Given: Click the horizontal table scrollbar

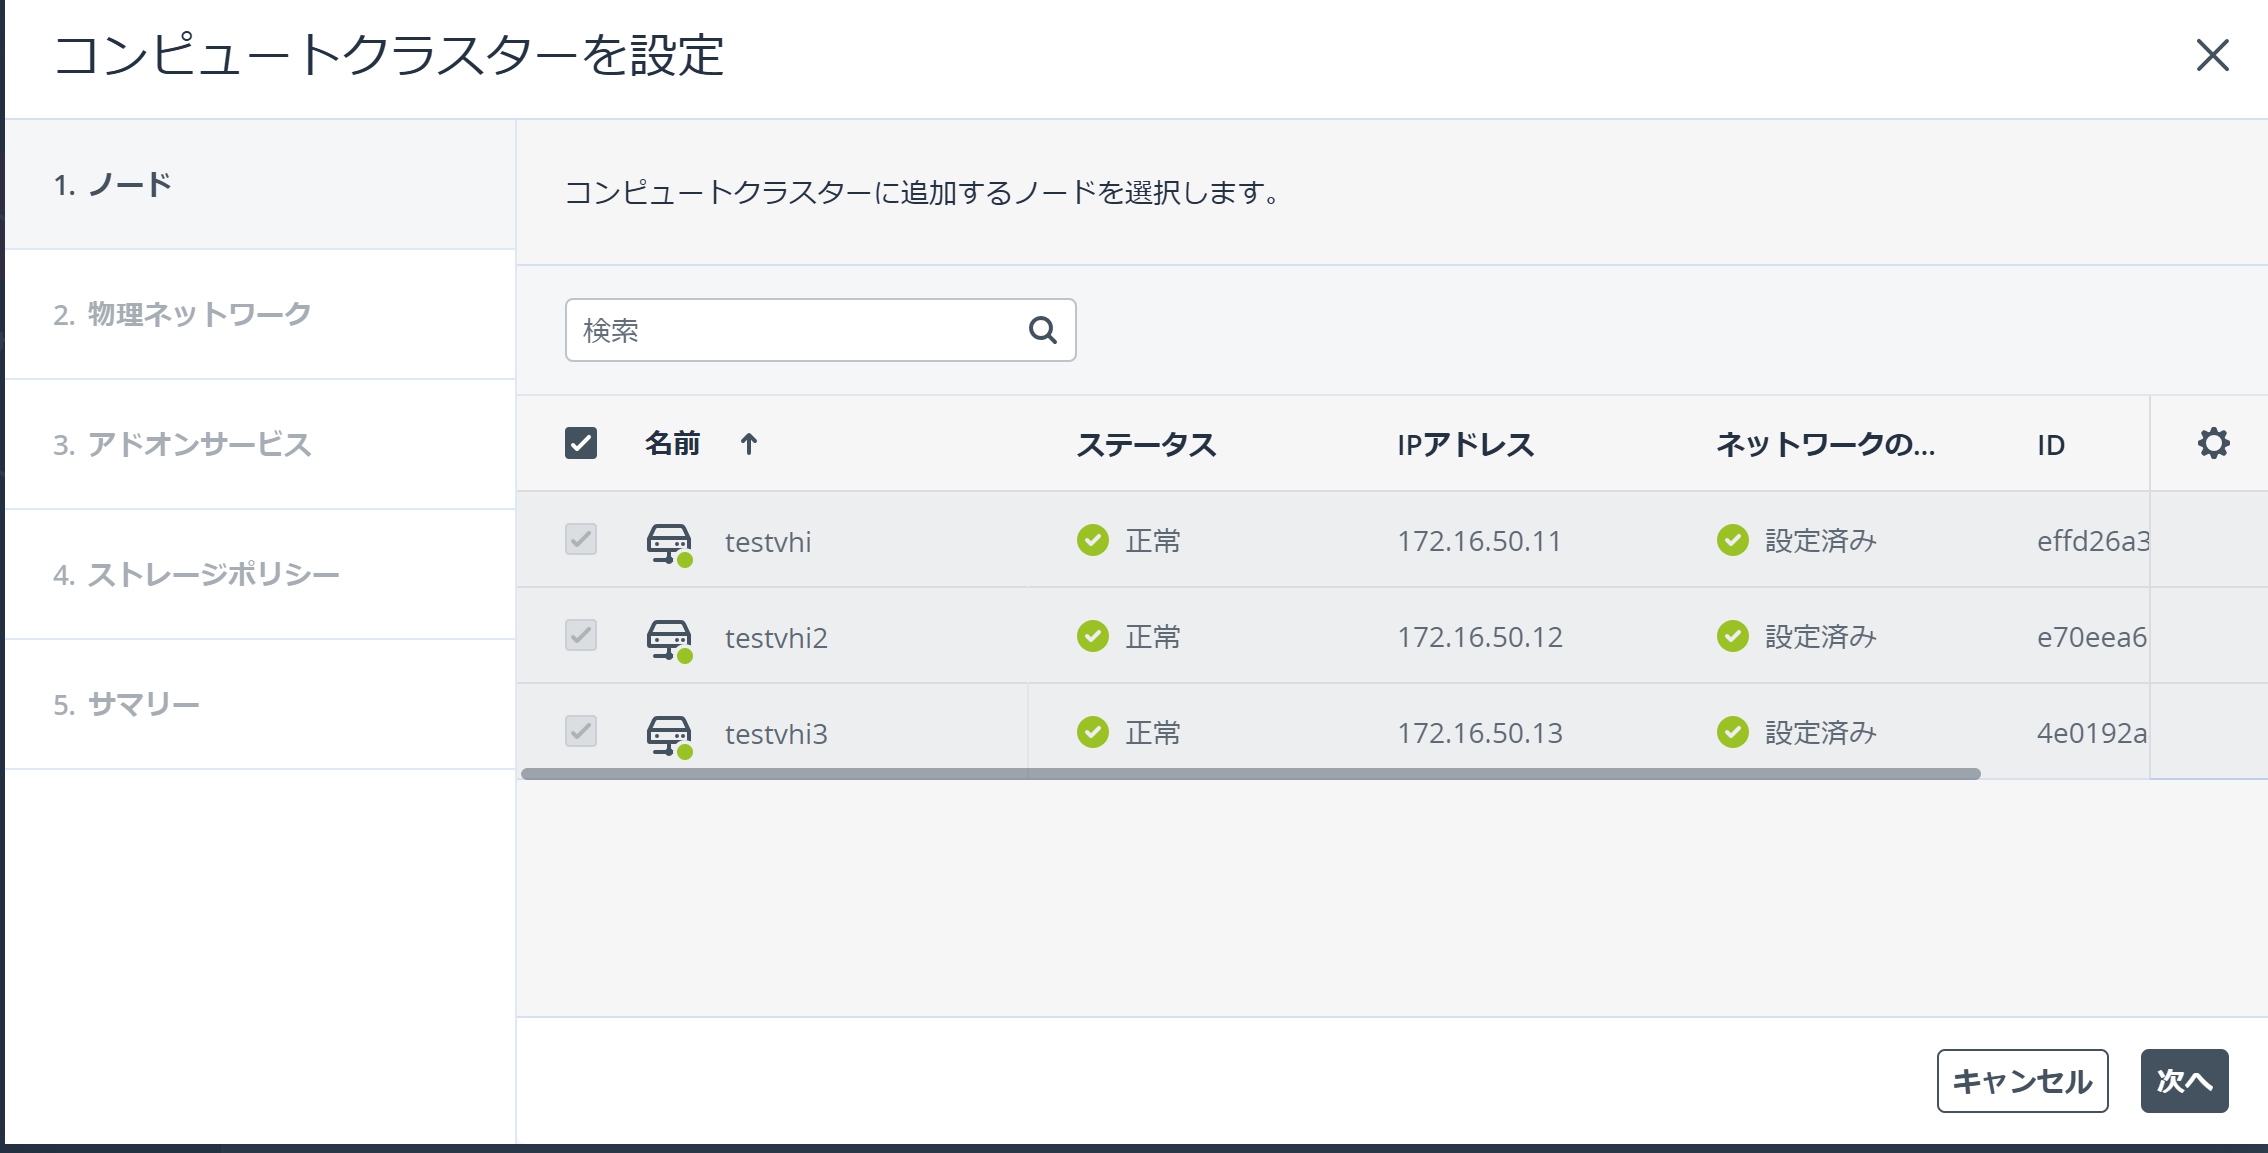Looking at the screenshot, I should (1250, 773).
